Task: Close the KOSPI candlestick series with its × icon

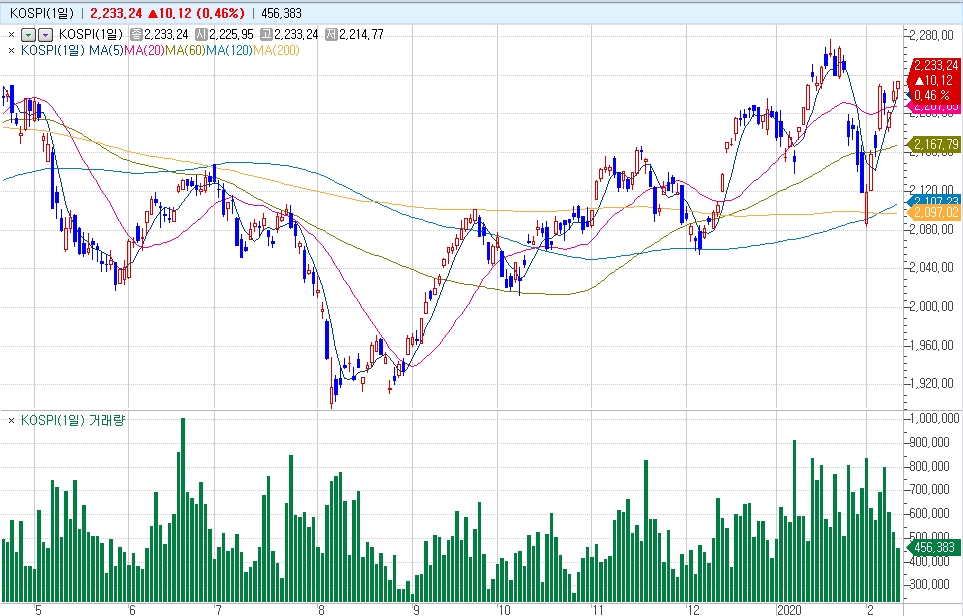Action: pyautogui.click(x=11, y=34)
